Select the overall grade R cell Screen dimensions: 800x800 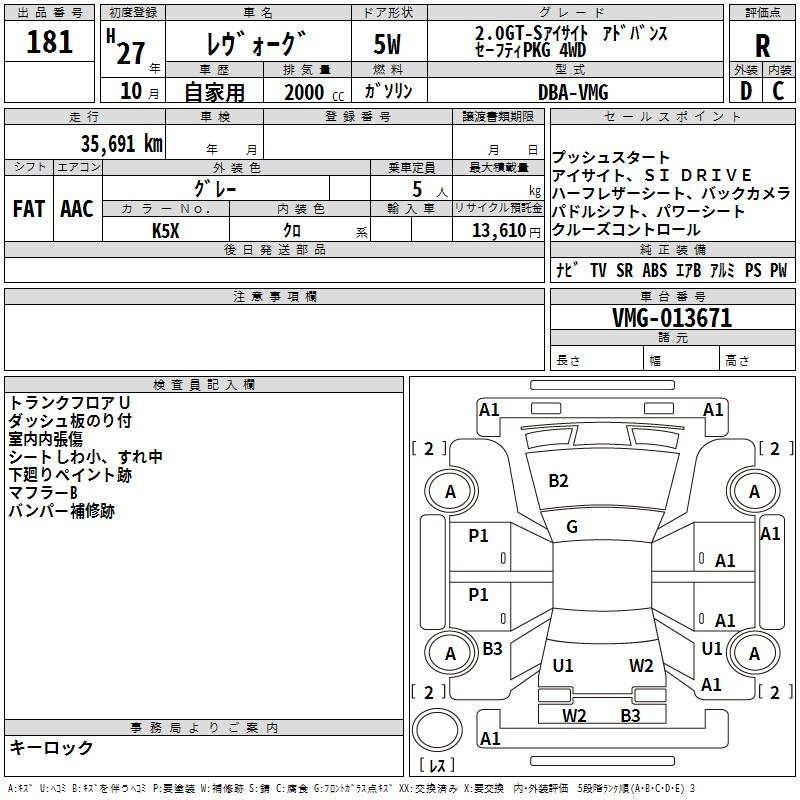(762, 44)
